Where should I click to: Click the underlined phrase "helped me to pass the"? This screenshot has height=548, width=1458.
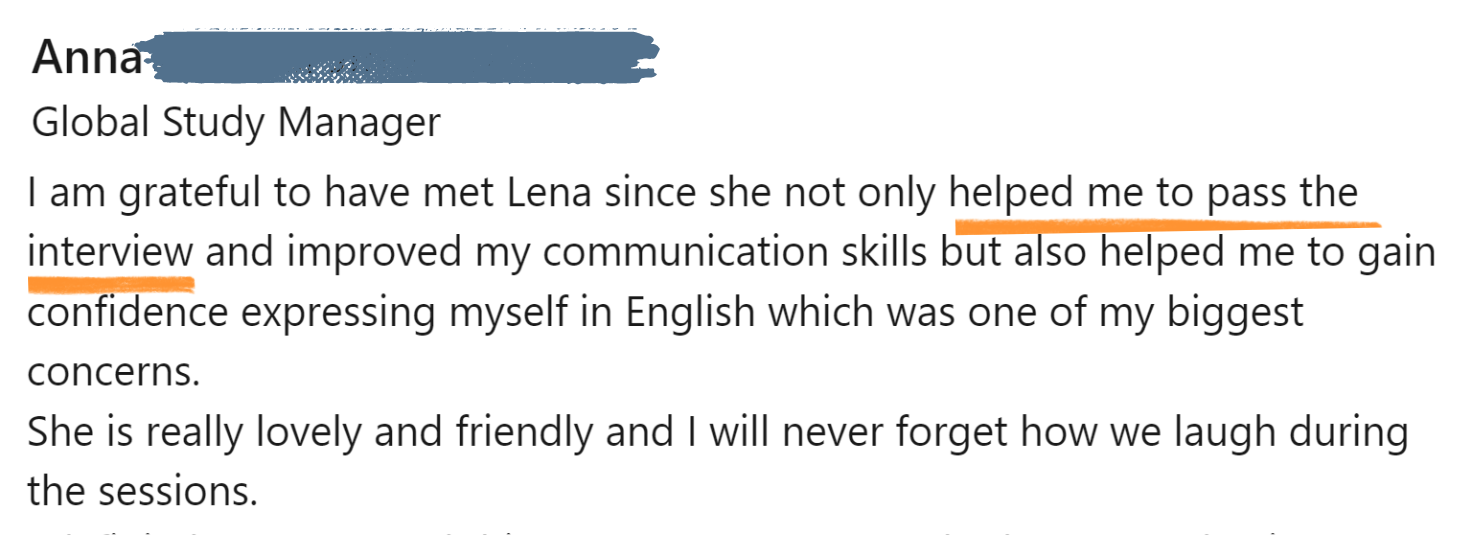(x=1155, y=192)
